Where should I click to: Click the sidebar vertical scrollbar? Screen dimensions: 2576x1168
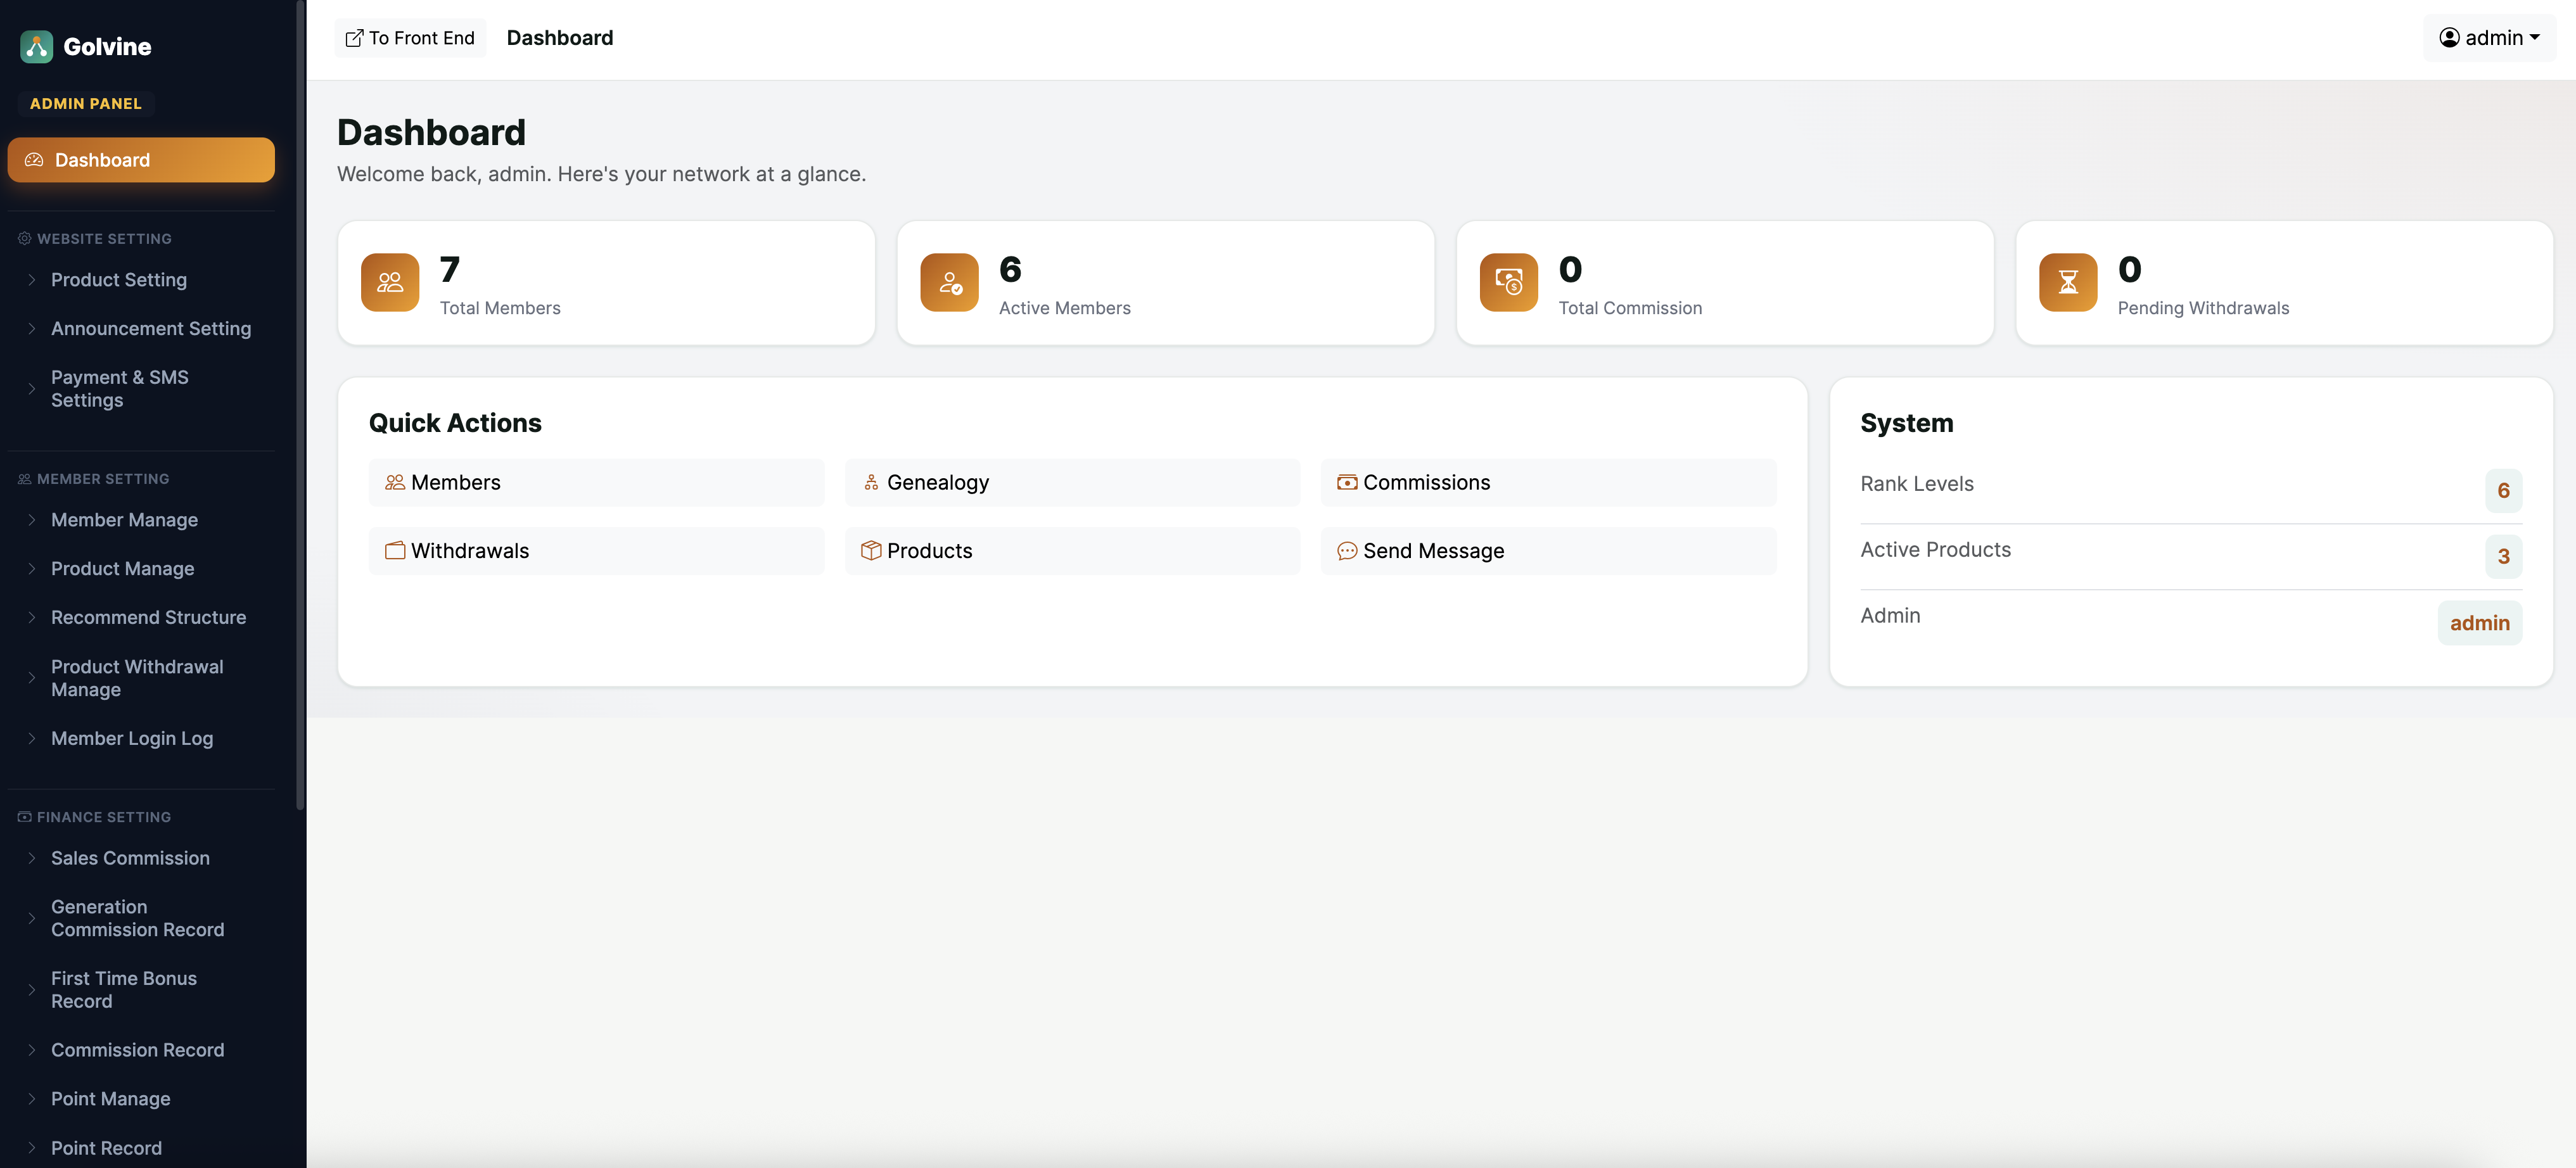pyautogui.click(x=300, y=405)
